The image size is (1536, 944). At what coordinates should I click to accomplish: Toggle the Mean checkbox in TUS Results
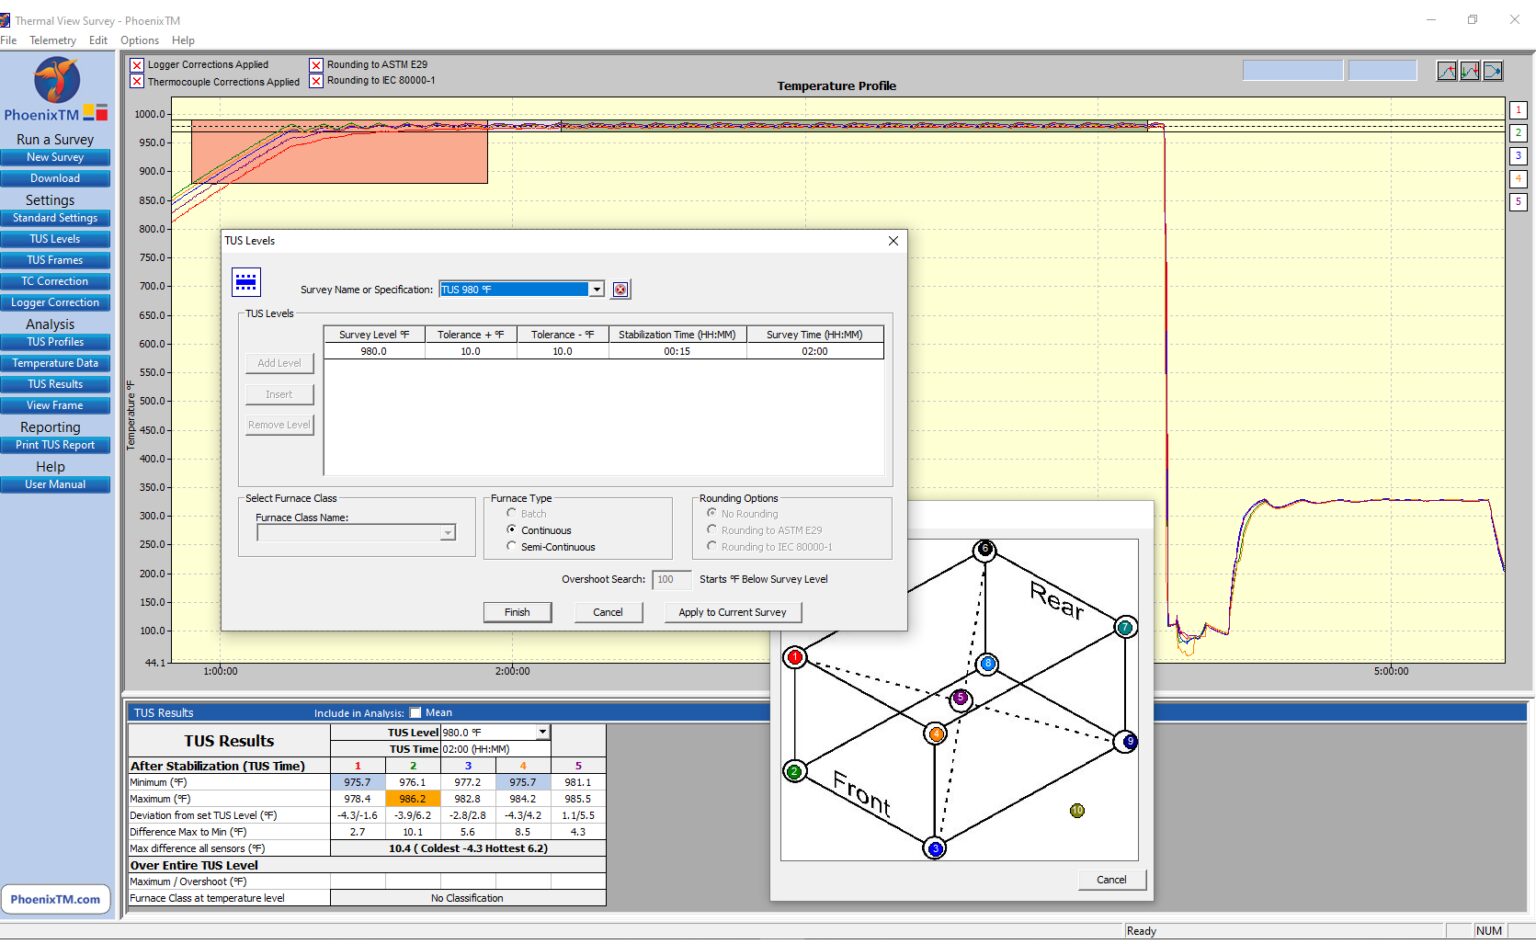pyautogui.click(x=416, y=713)
